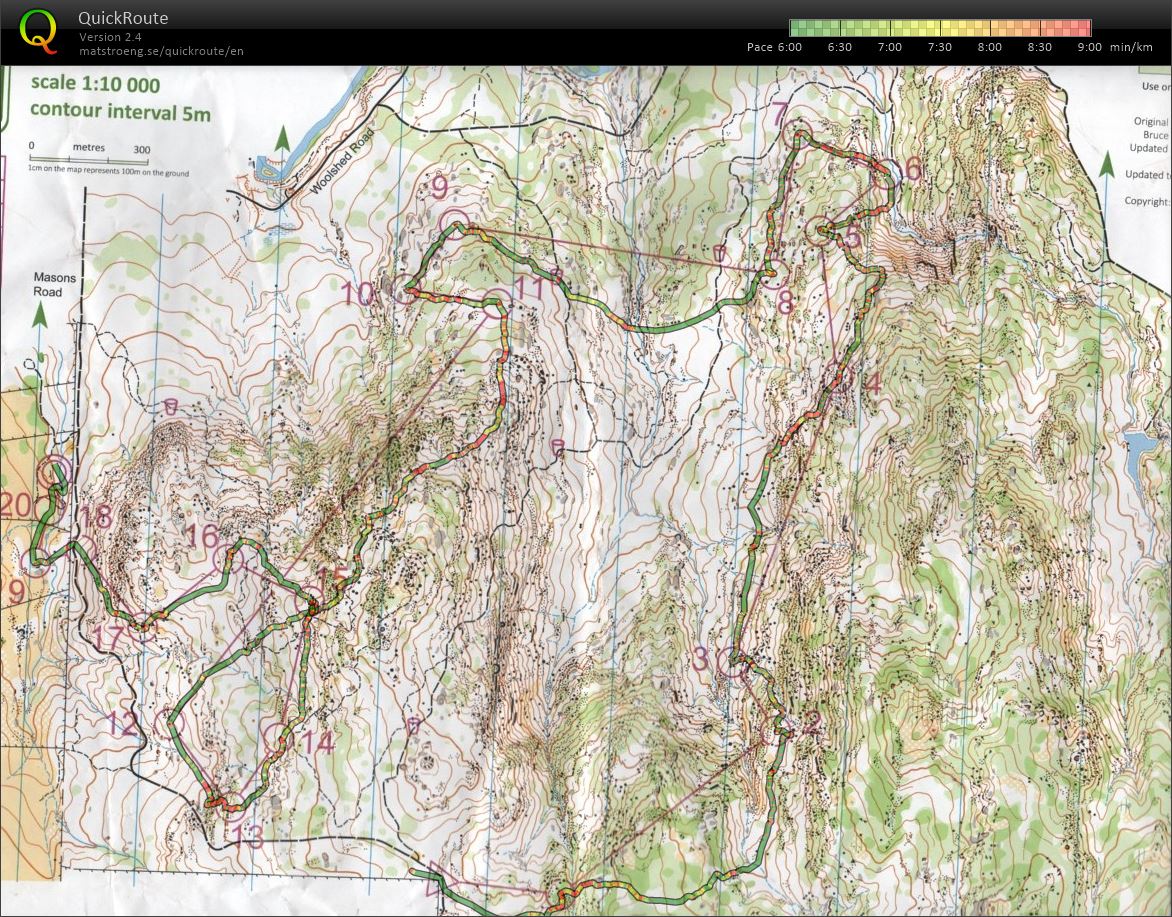Click the north arrow near Masons Road
Viewport: 1172px width, 917px height.
(x=39, y=315)
